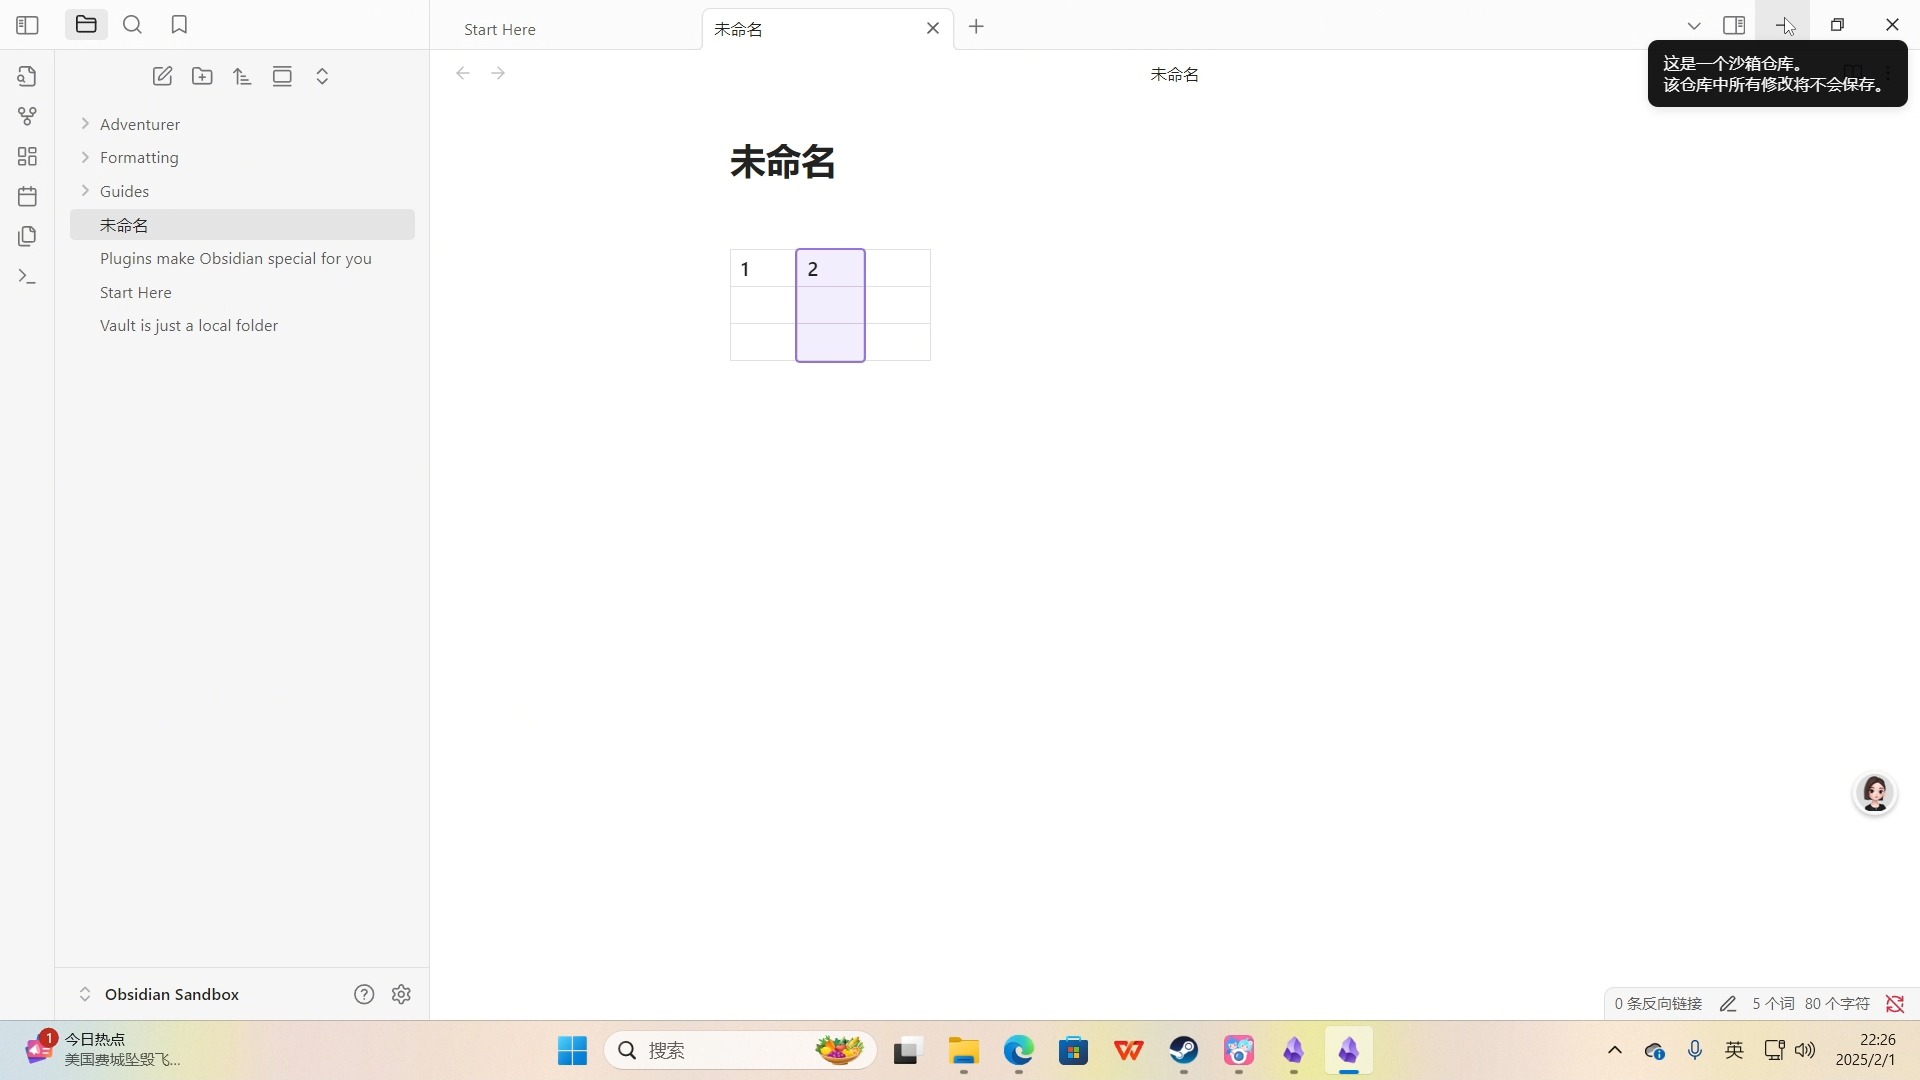The width and height of the screenshot is (1920, 1080).
Task: Open settings gear next to vault name
Action: [401, 994]
